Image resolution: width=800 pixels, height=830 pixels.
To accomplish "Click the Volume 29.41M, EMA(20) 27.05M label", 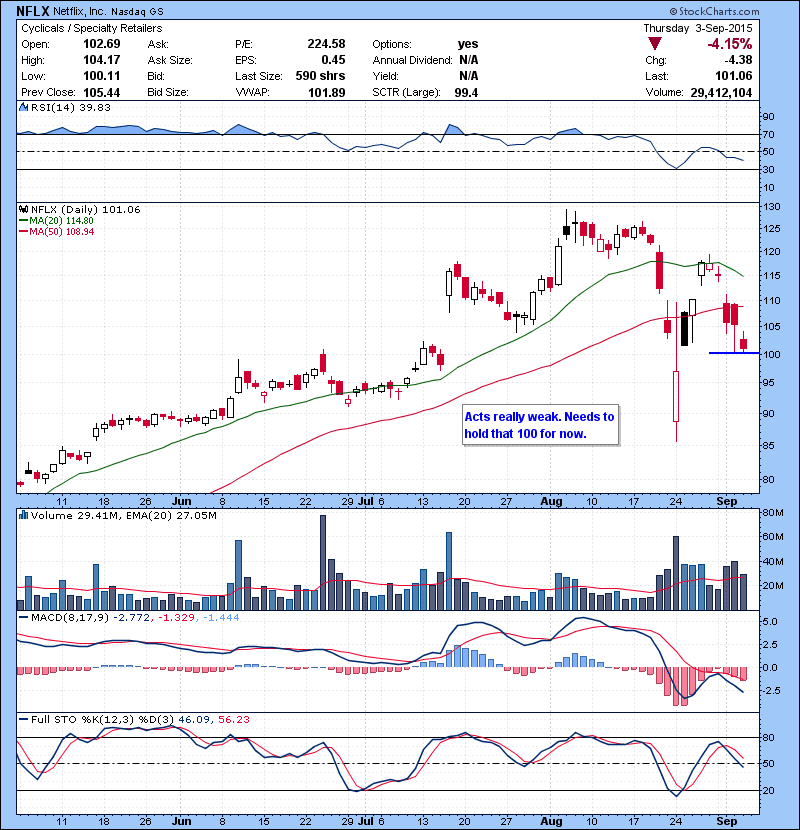I will (124, 515).
